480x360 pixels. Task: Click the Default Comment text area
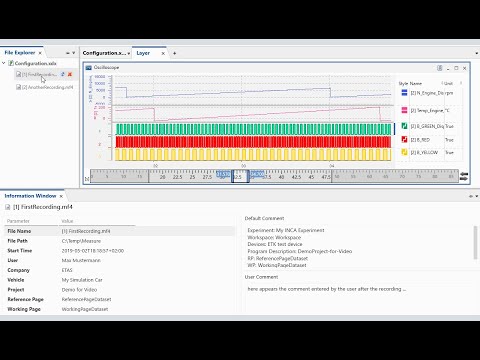[359, 247]
